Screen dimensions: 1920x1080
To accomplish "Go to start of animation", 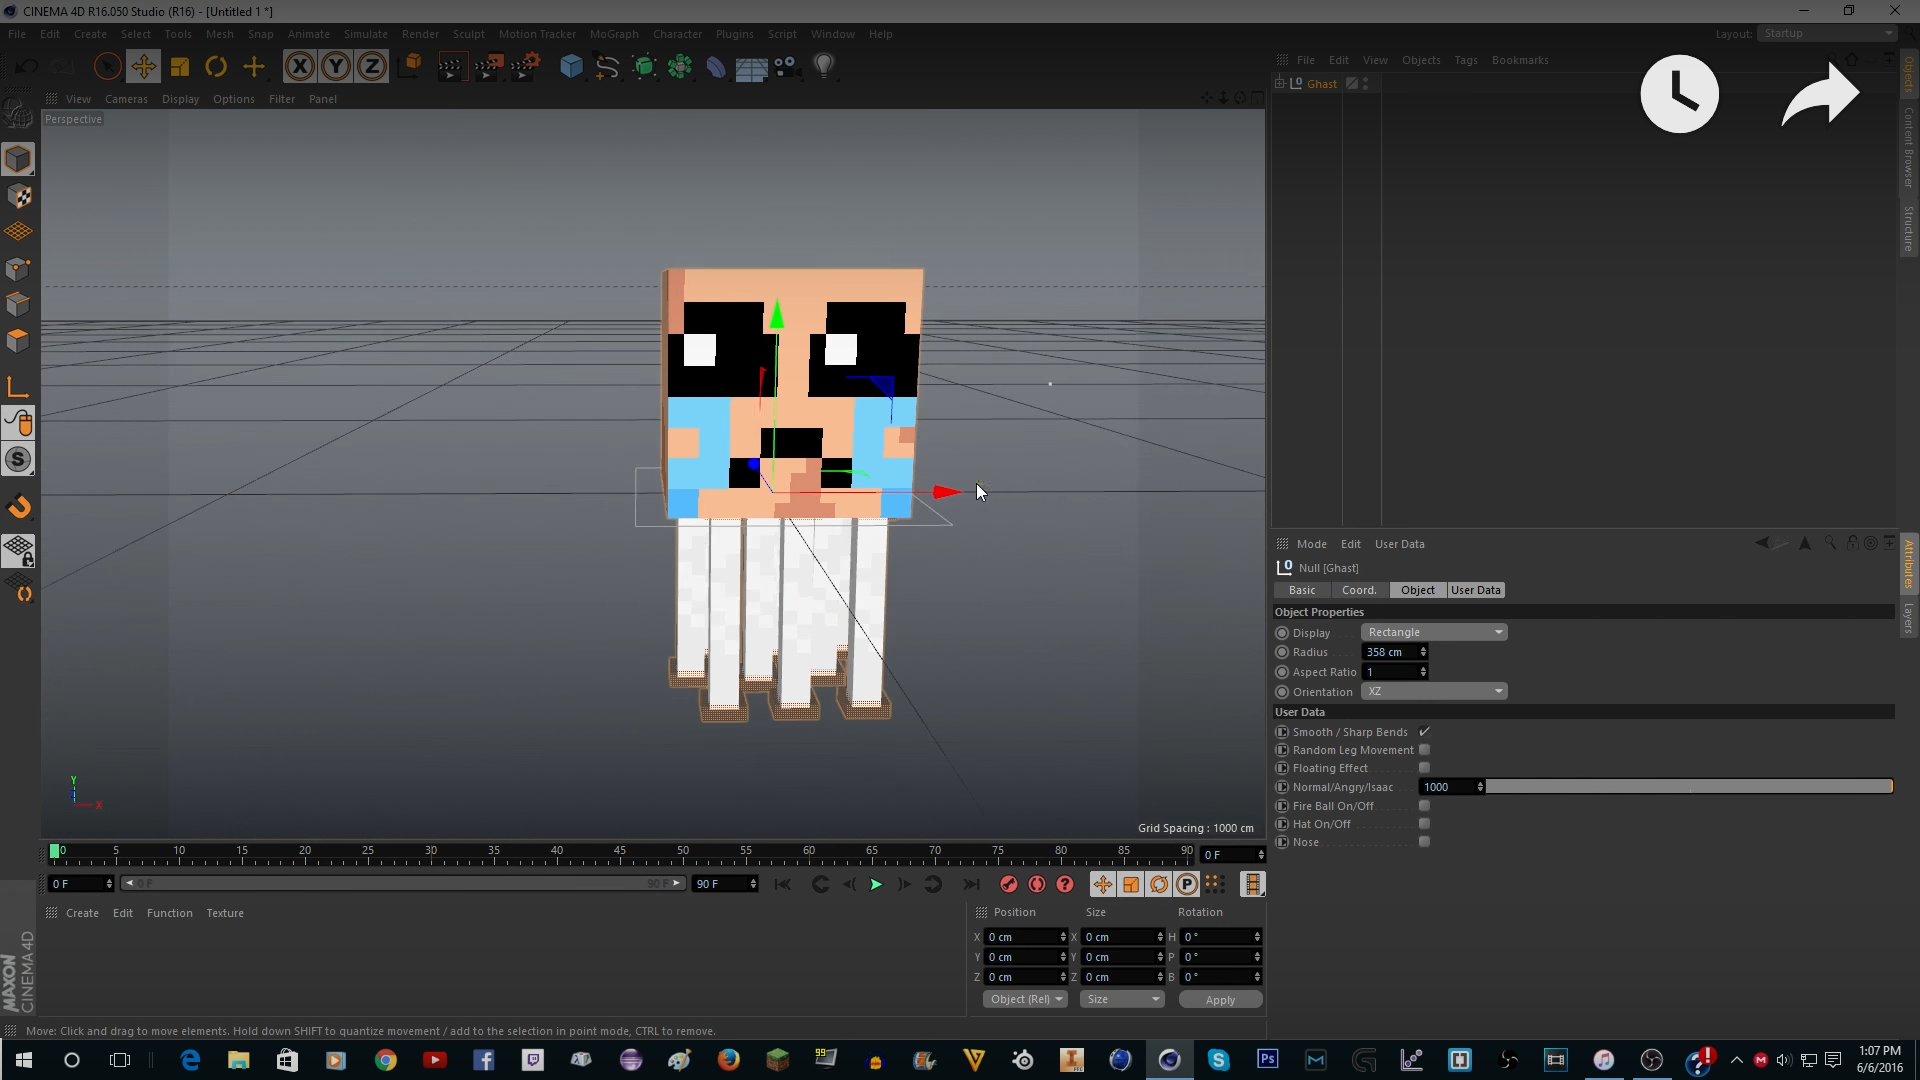I will click(x=783, y=884).
